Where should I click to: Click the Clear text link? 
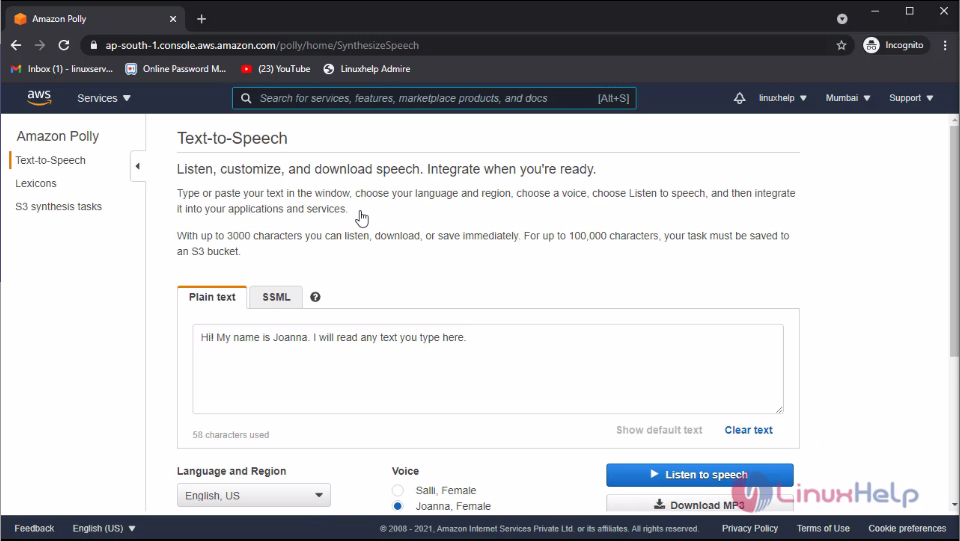coord(748,430)
